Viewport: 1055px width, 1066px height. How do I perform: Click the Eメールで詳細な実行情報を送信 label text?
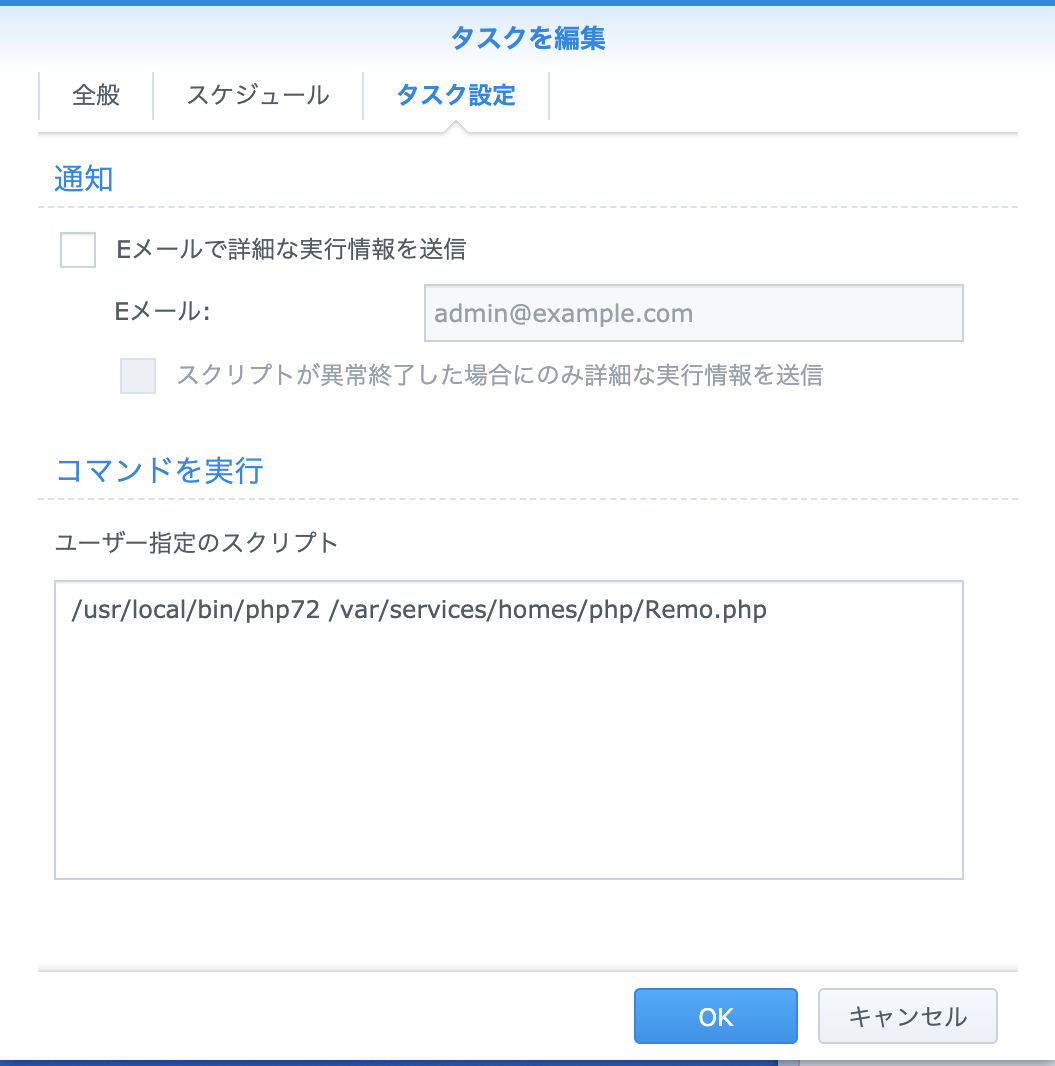pos(292,250)
